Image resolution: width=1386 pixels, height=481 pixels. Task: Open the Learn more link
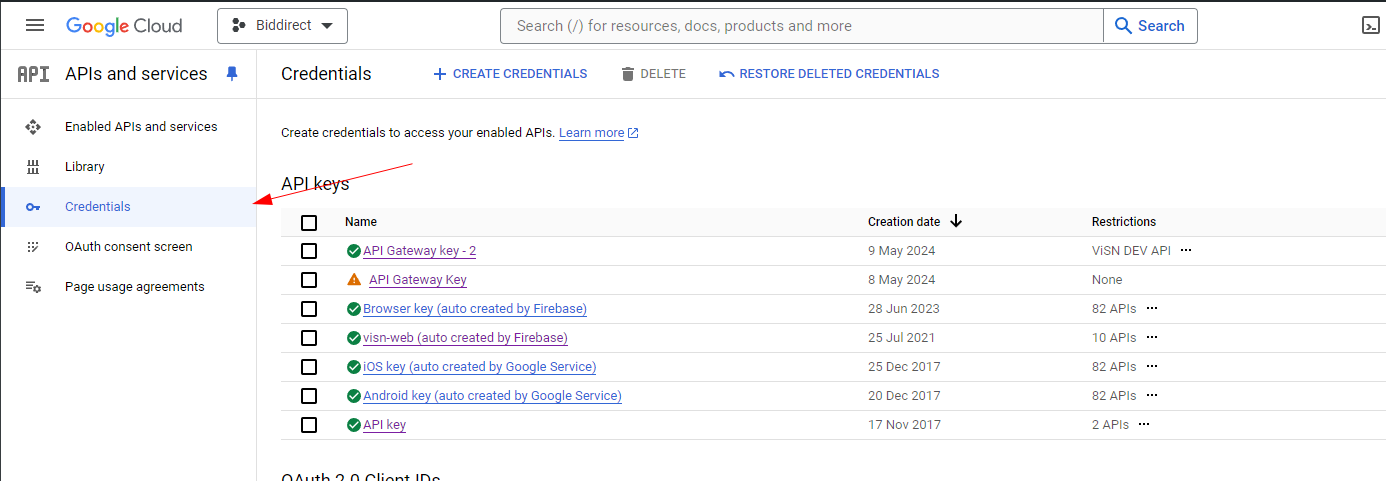(x=599, y=133)
